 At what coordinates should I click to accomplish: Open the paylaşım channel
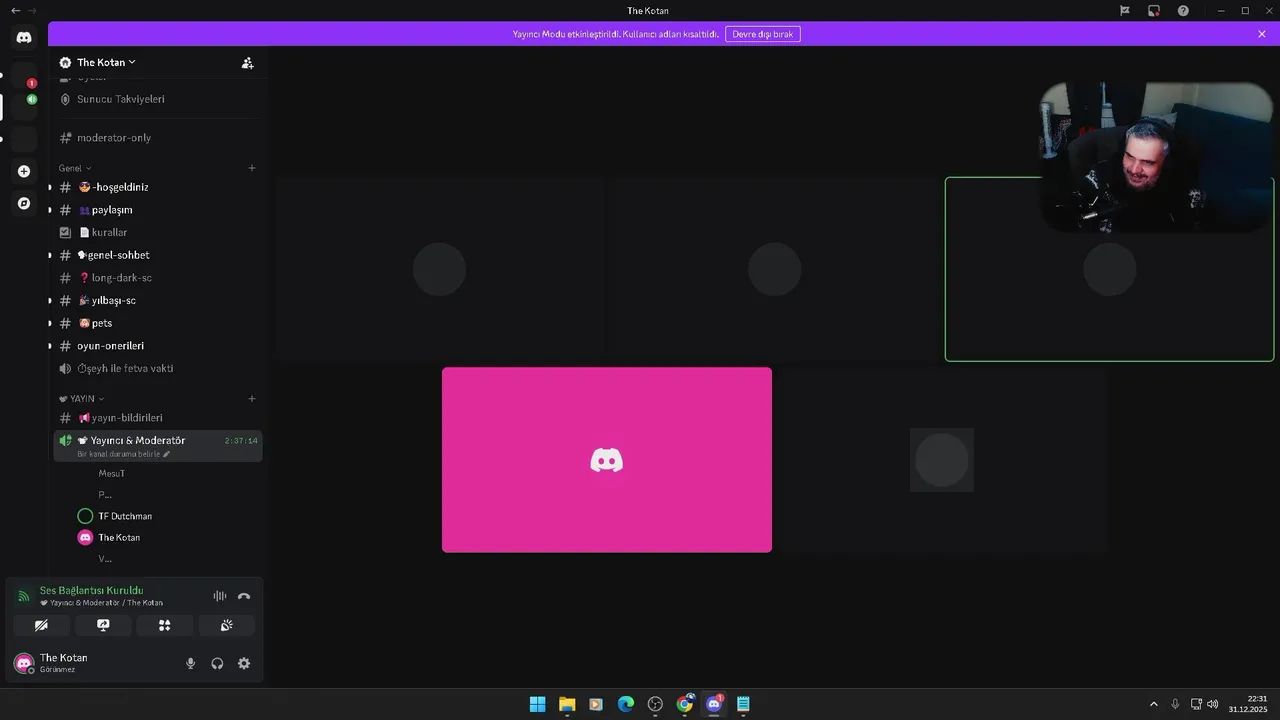point(158,210)
